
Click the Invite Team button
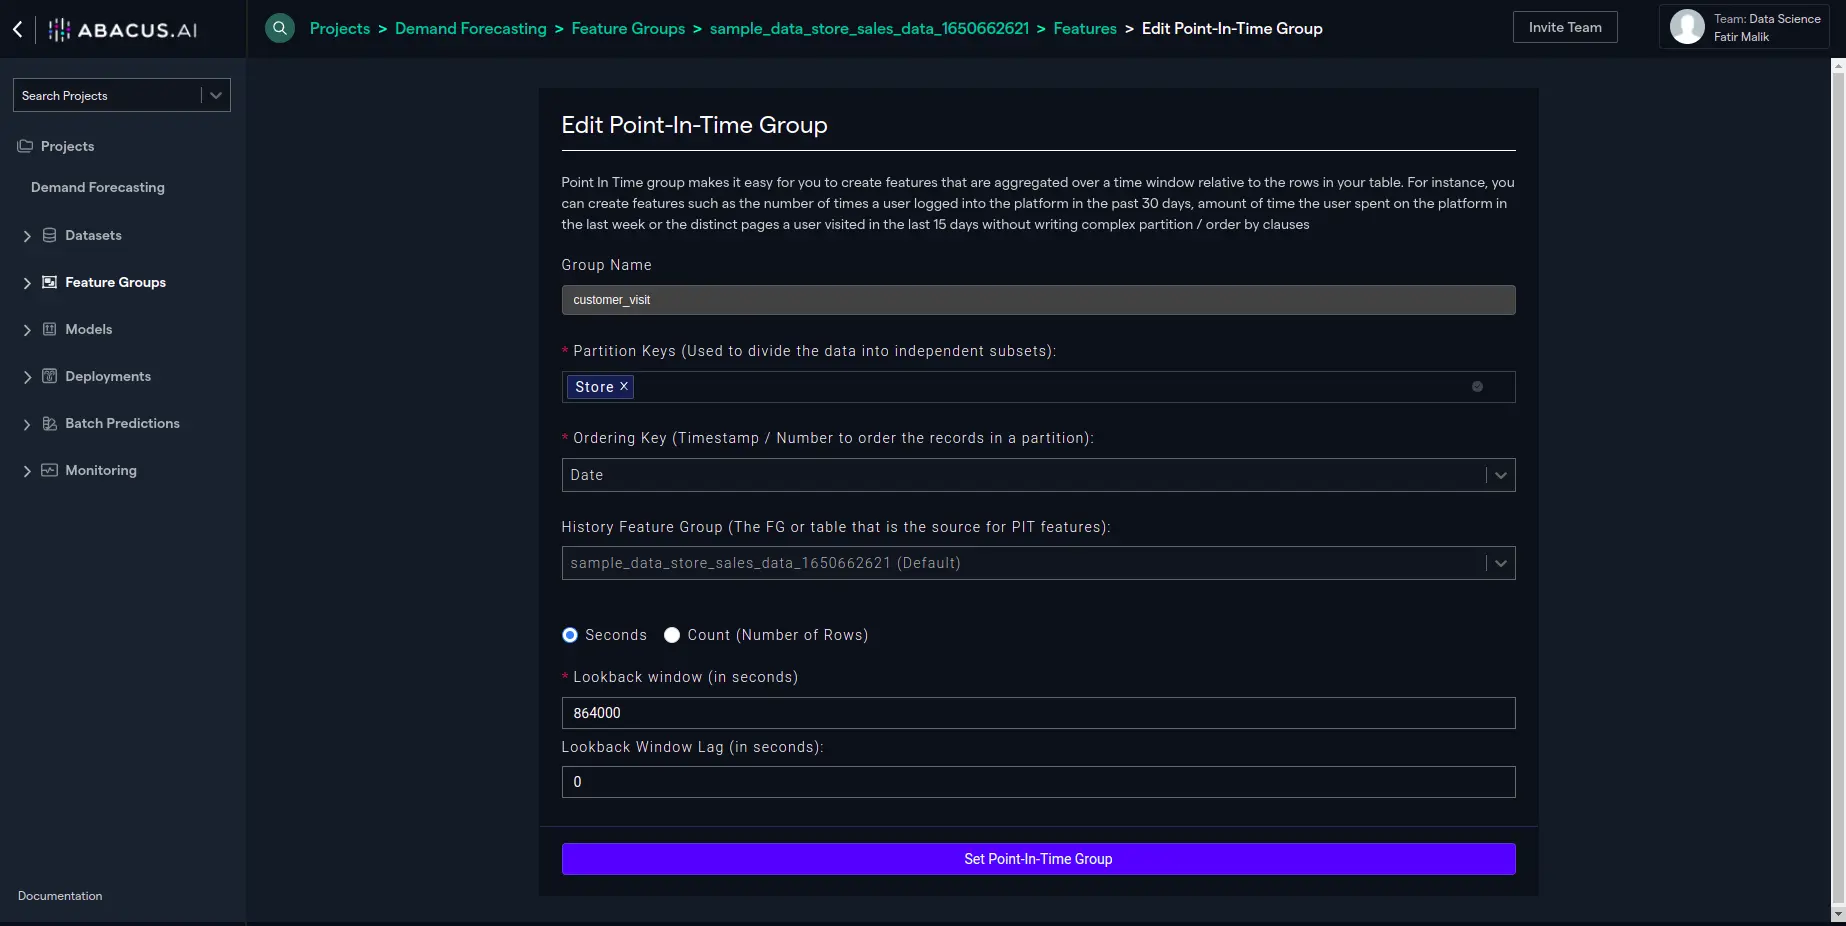[x=1564, y=27]
